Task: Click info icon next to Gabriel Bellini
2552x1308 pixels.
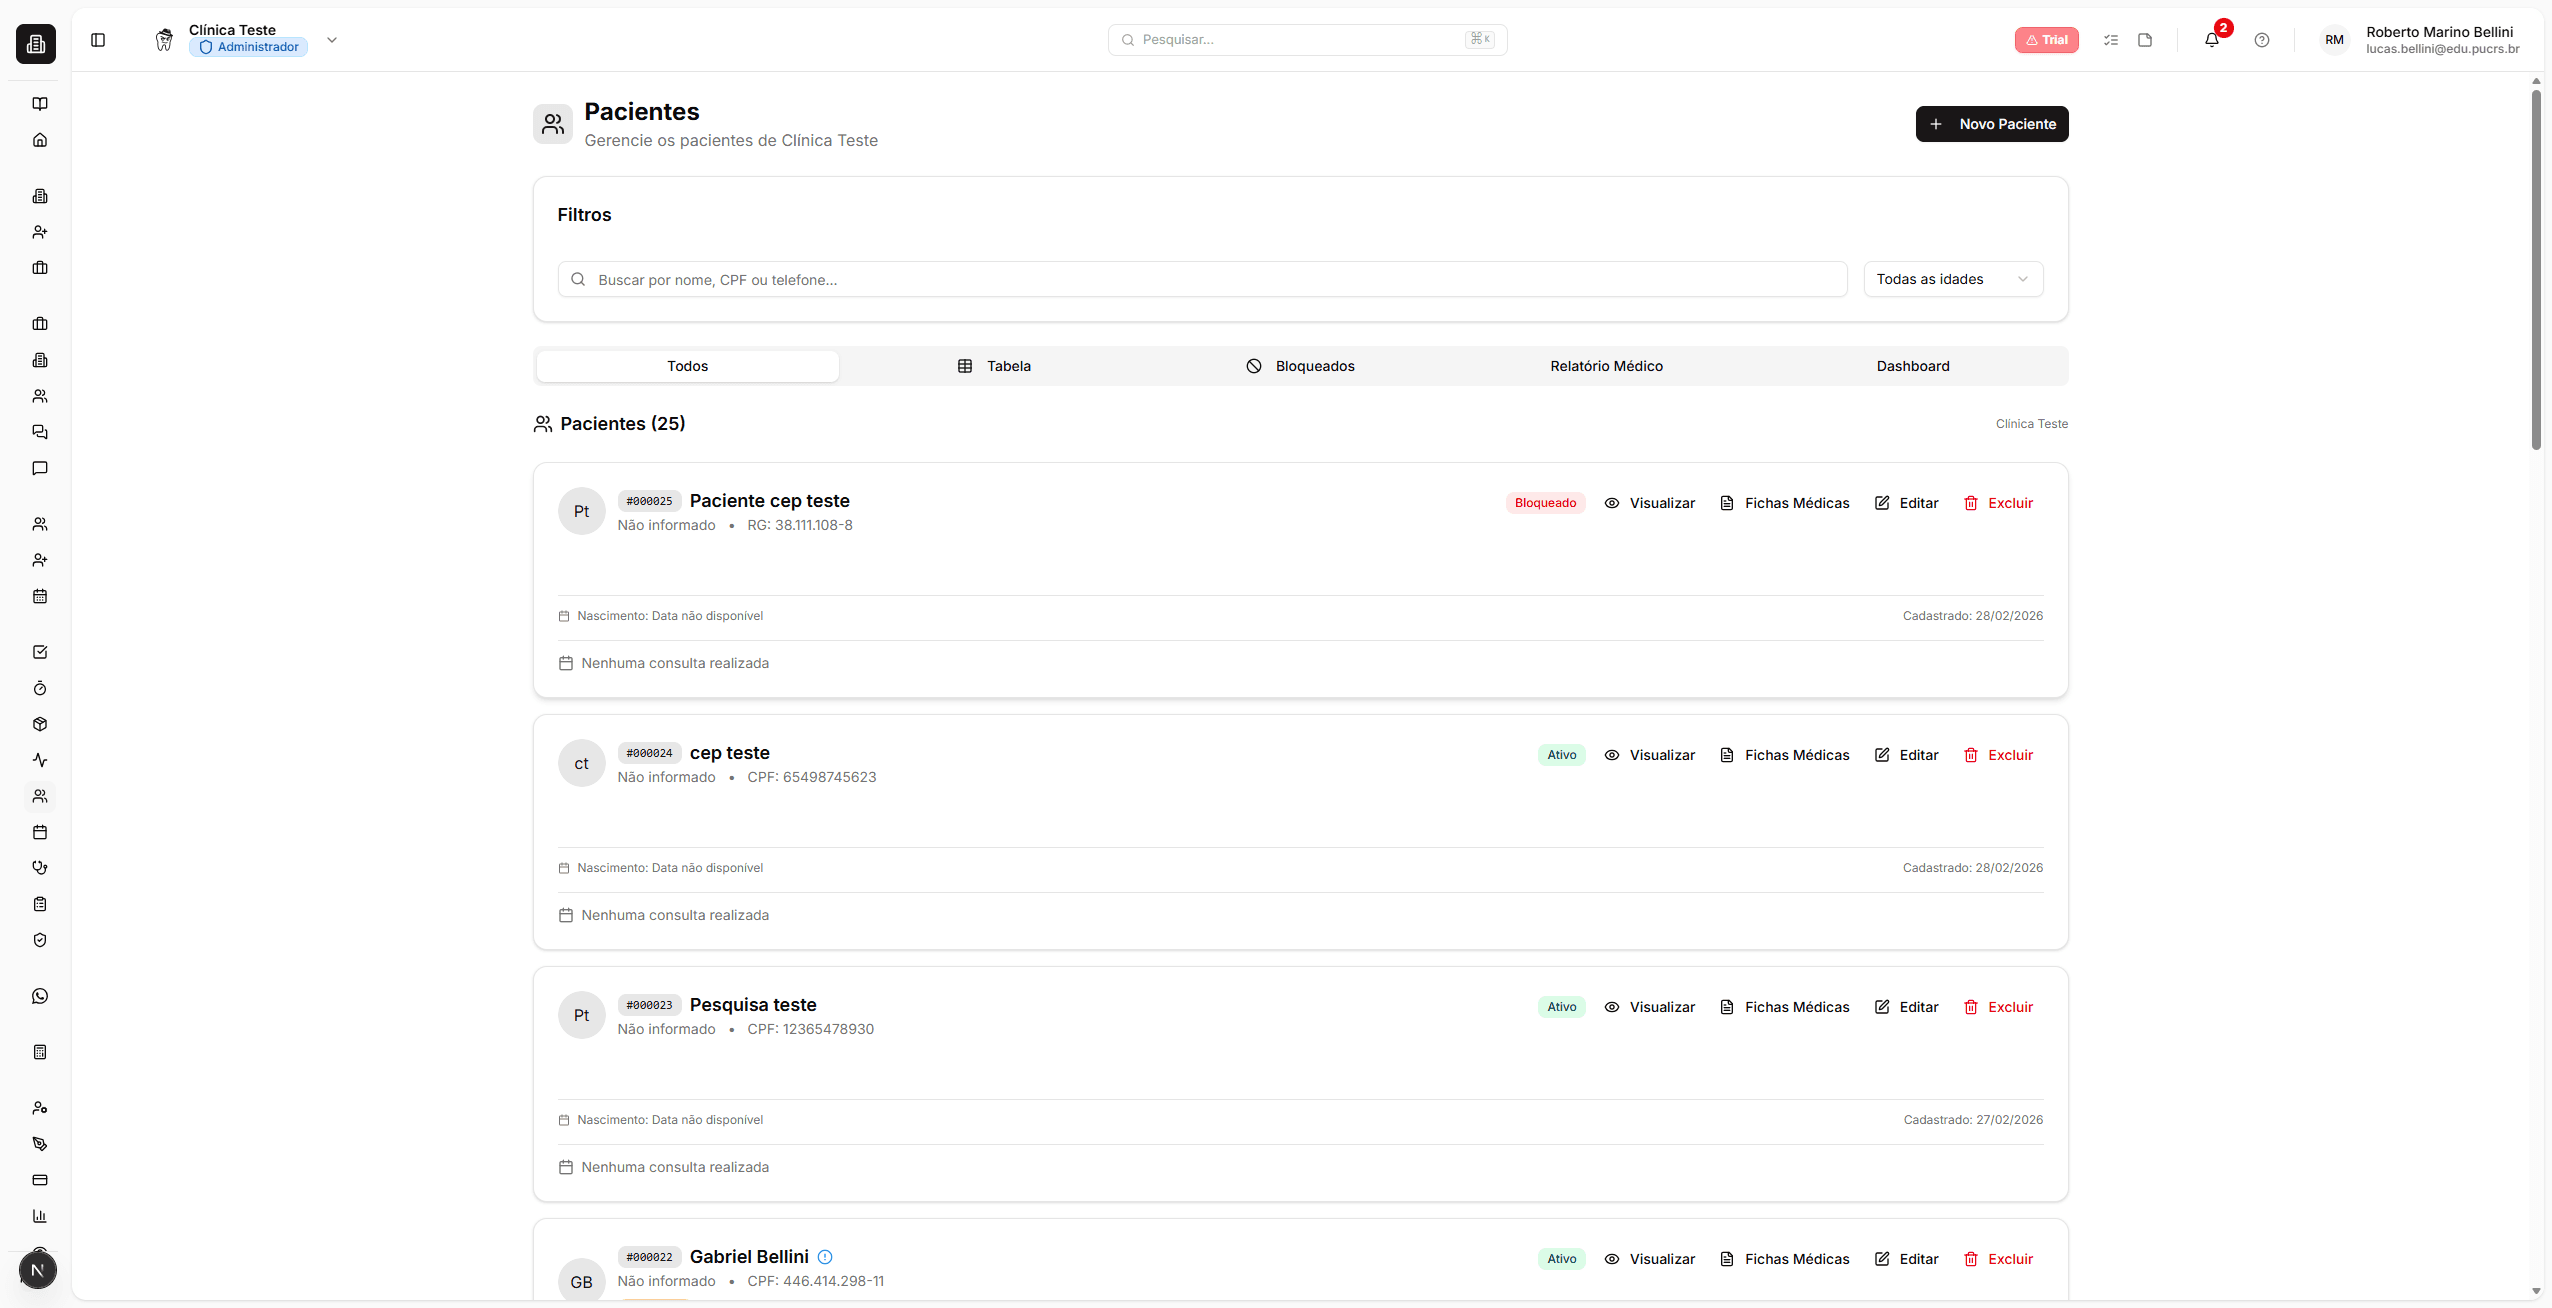Action: (x=825, y=1257)
